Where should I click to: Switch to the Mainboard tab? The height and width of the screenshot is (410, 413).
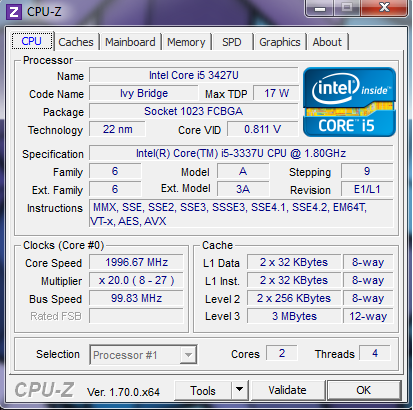pyautogui.click(x=130, y=42)
